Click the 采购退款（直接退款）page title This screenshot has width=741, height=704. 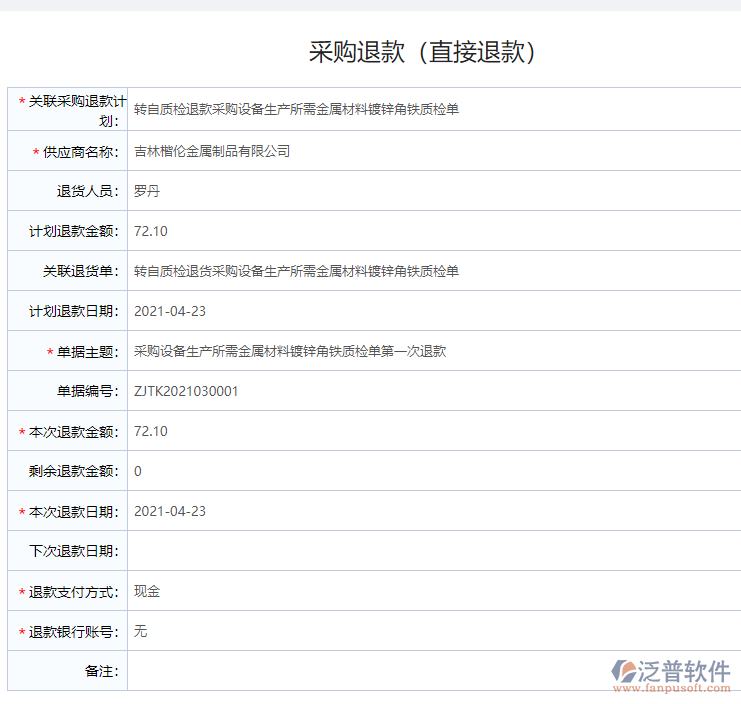click(x=424, y=53)
